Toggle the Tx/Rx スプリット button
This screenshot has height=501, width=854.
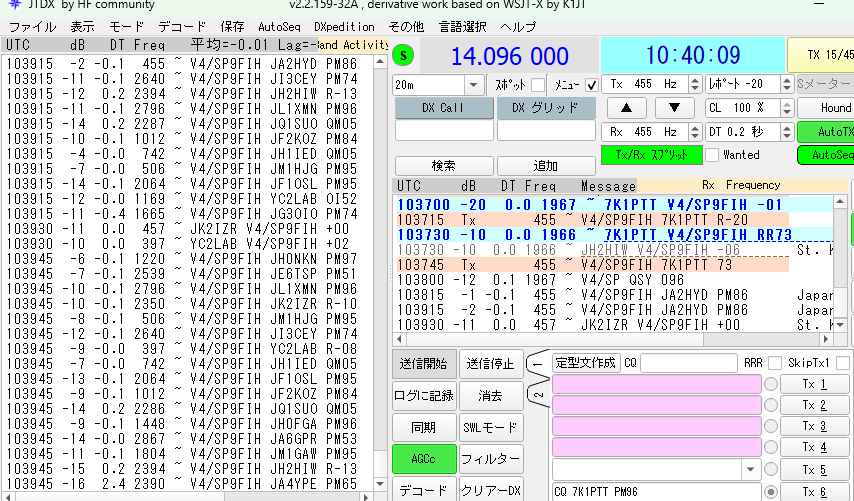tap(651, 155)
